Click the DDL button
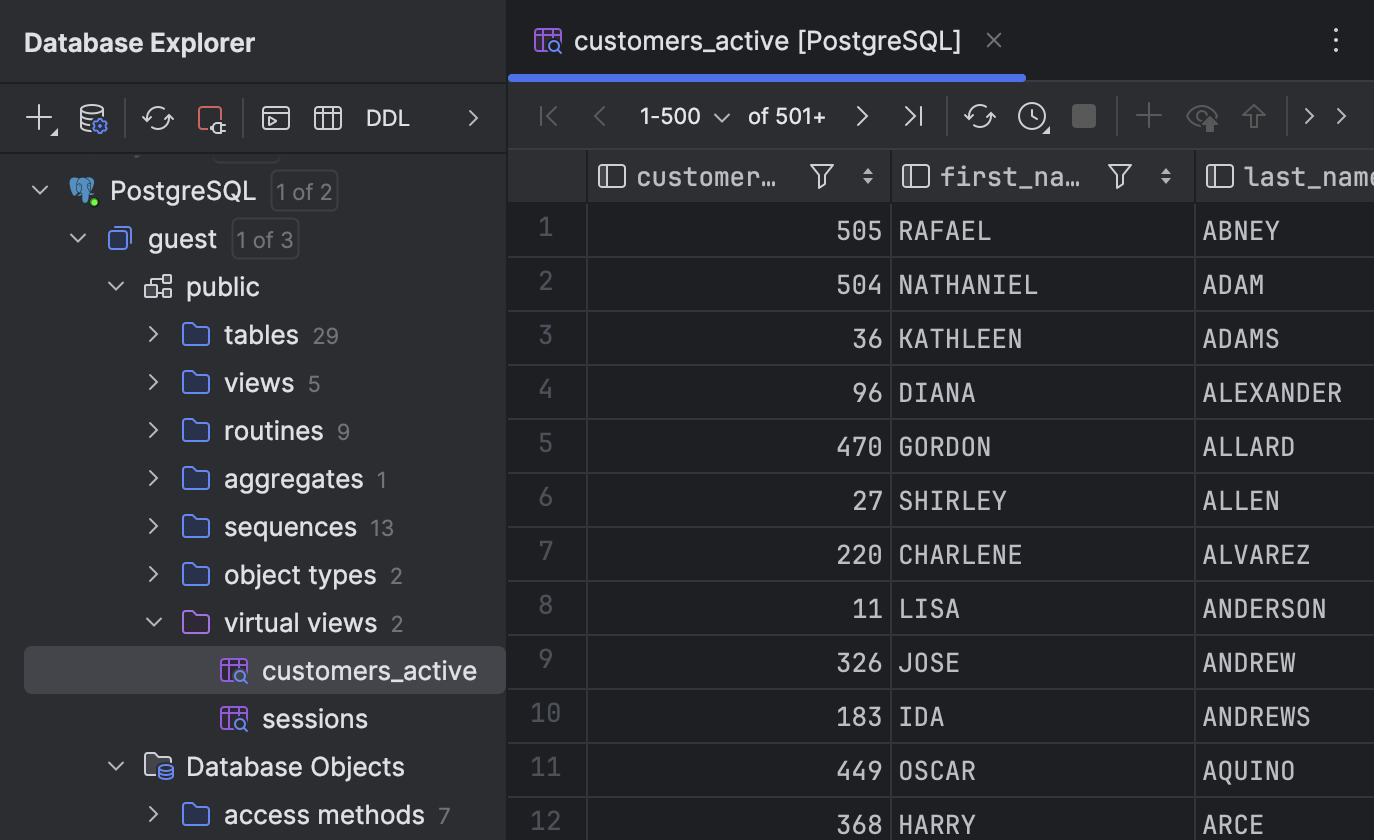This screenshot has height=840, width=1374. tap(387, 117)
